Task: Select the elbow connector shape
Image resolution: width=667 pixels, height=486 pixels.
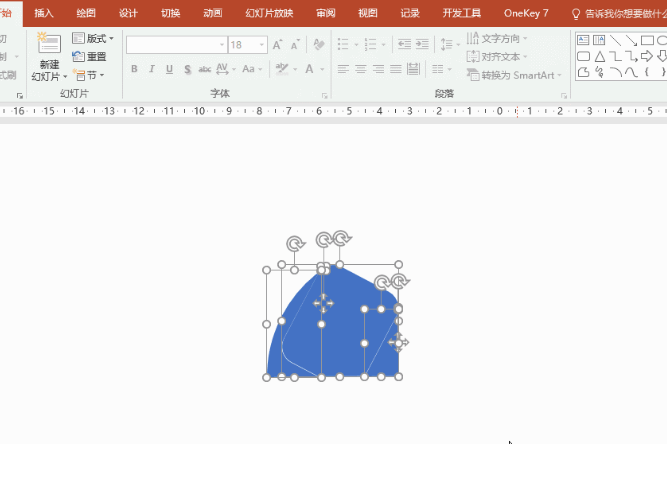Action: coord(615,56)
